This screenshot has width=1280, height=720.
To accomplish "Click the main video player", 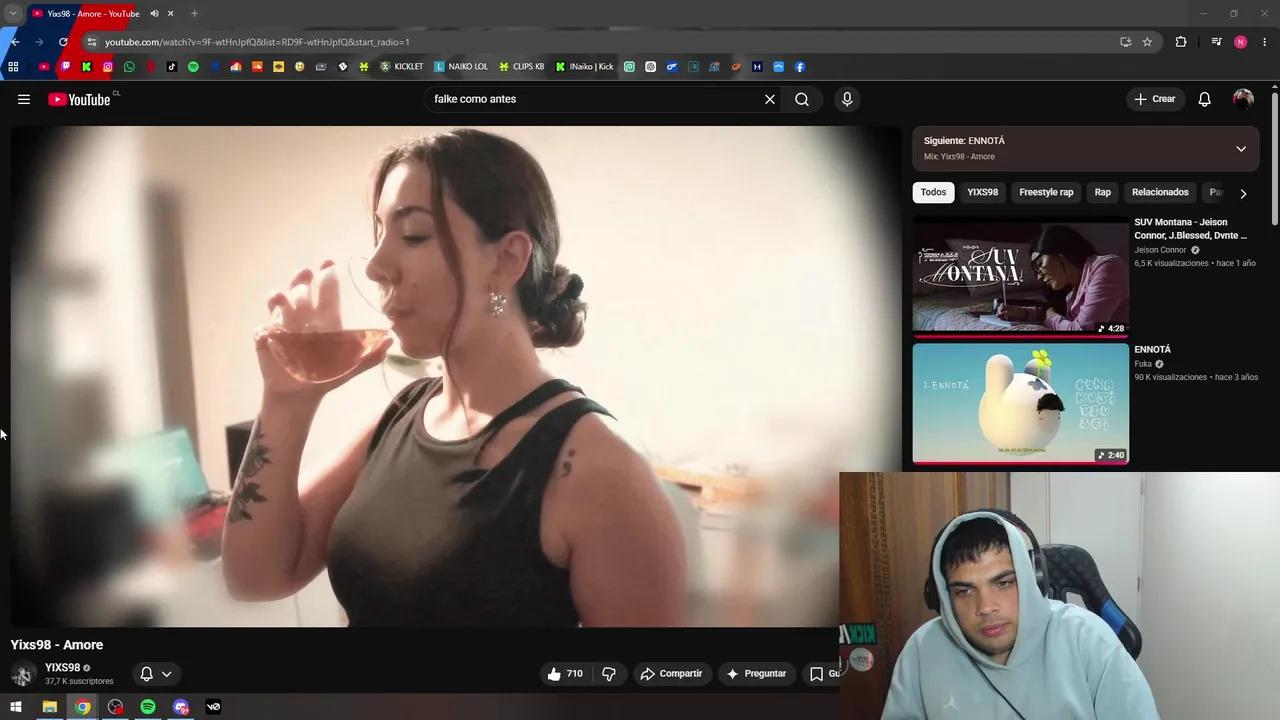I will (x=456, y=376).
